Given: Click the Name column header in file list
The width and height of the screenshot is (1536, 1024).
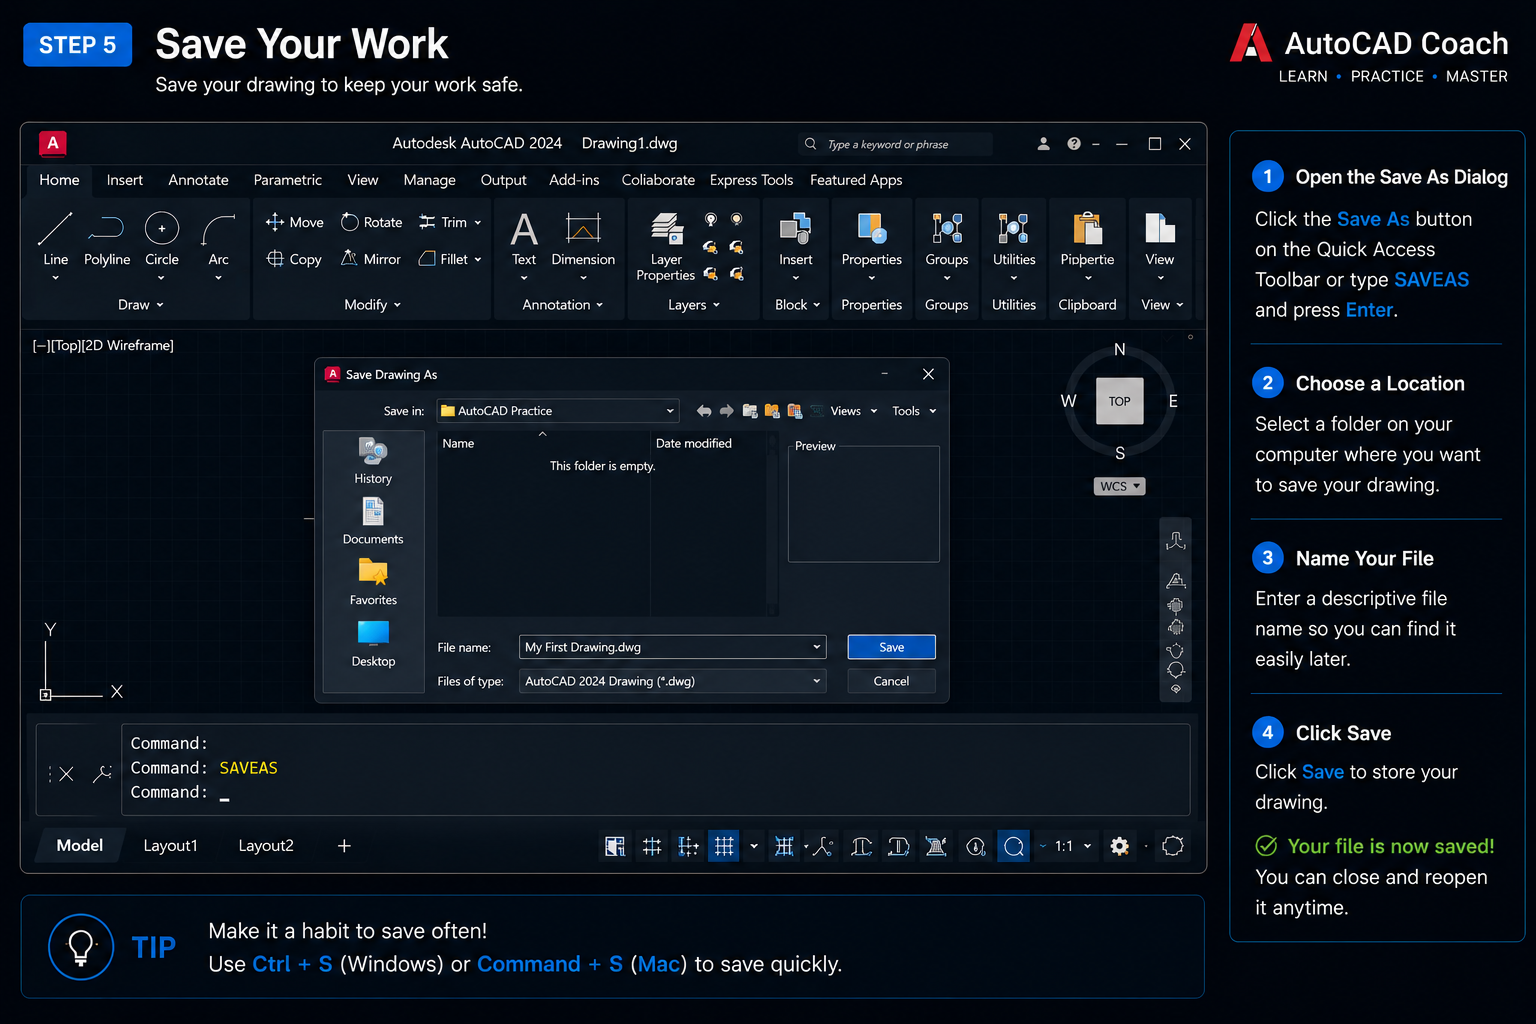Looking at the screenshot, I should point(458,443).
